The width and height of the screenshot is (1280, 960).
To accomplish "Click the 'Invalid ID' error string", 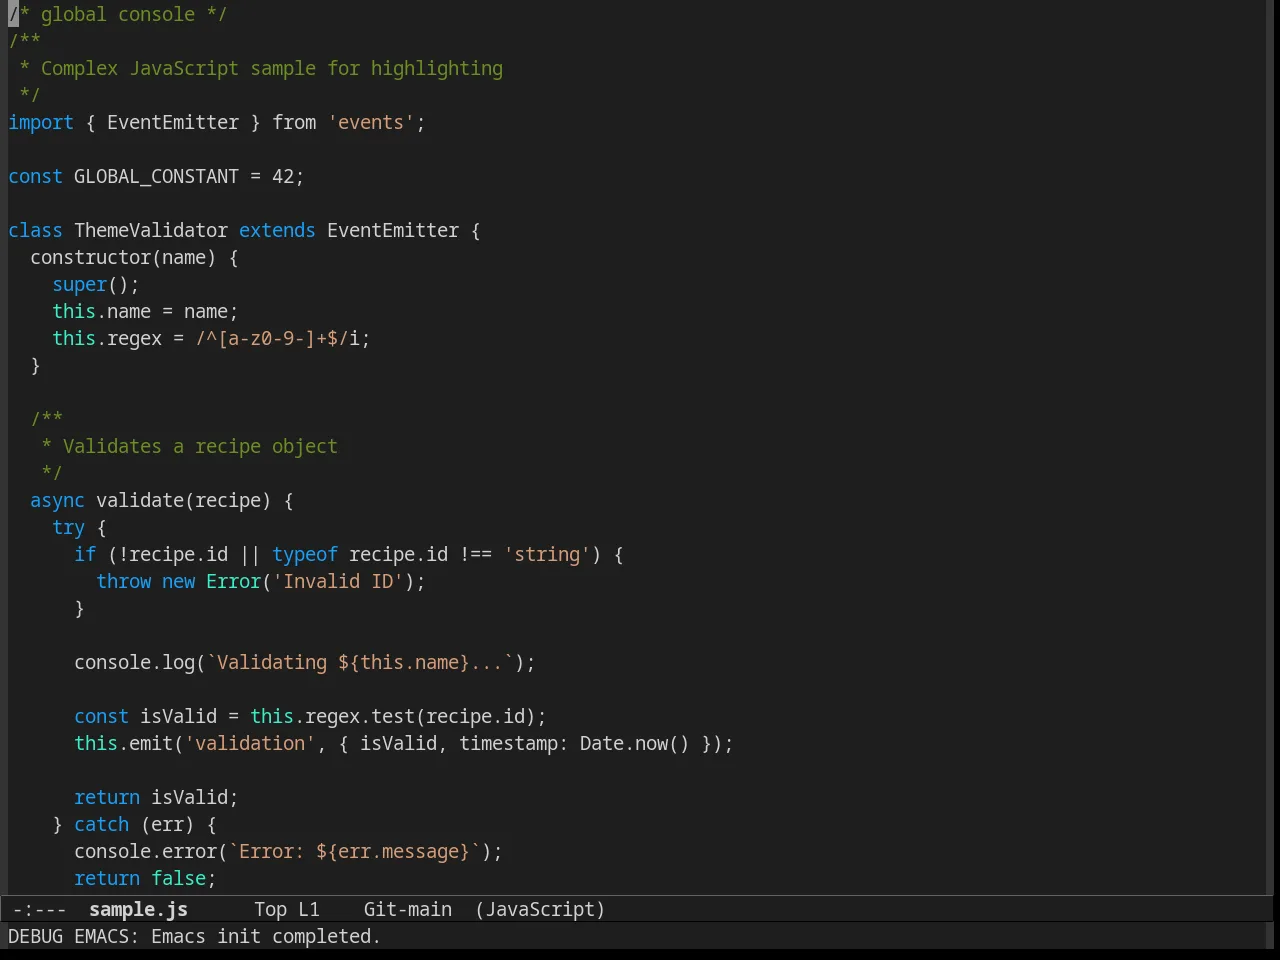I will 338,581.
